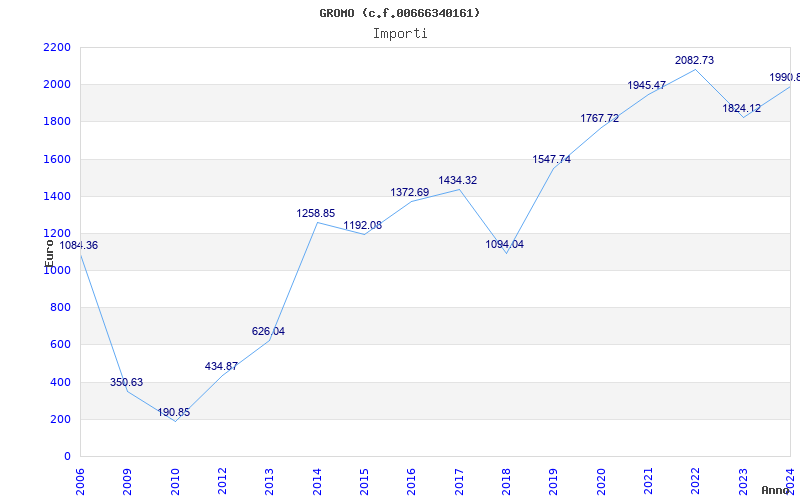Screen dimensions: 800x500
Task: Click the data label 1084.36
Action: tap(79, 245)
